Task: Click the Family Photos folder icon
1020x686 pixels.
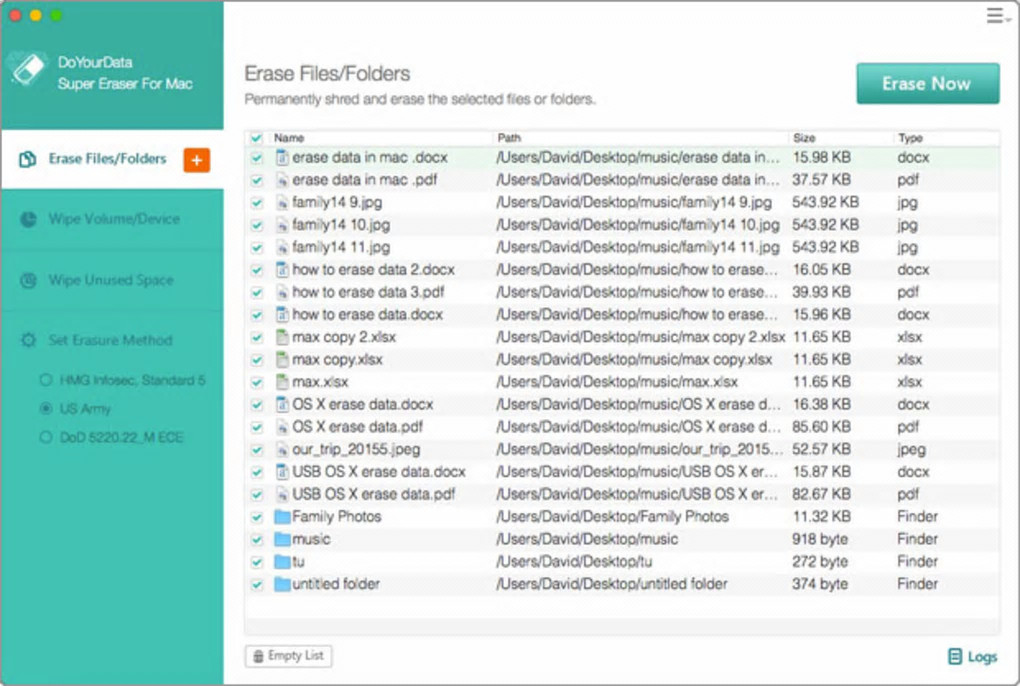Action: pos(282,517)
